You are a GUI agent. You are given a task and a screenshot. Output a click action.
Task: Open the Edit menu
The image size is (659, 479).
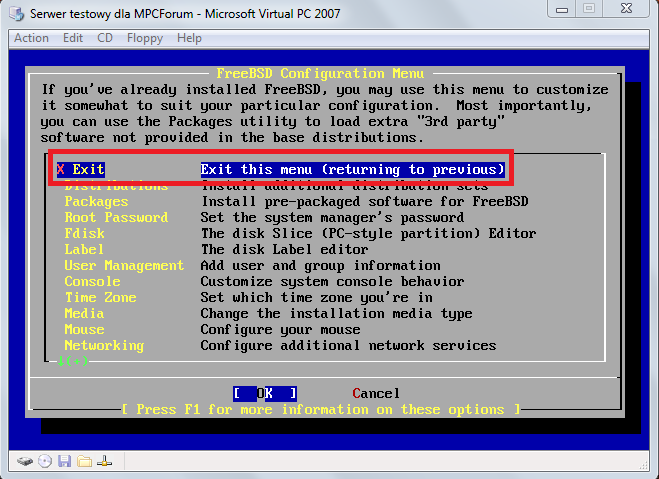(x=73, y=38)
